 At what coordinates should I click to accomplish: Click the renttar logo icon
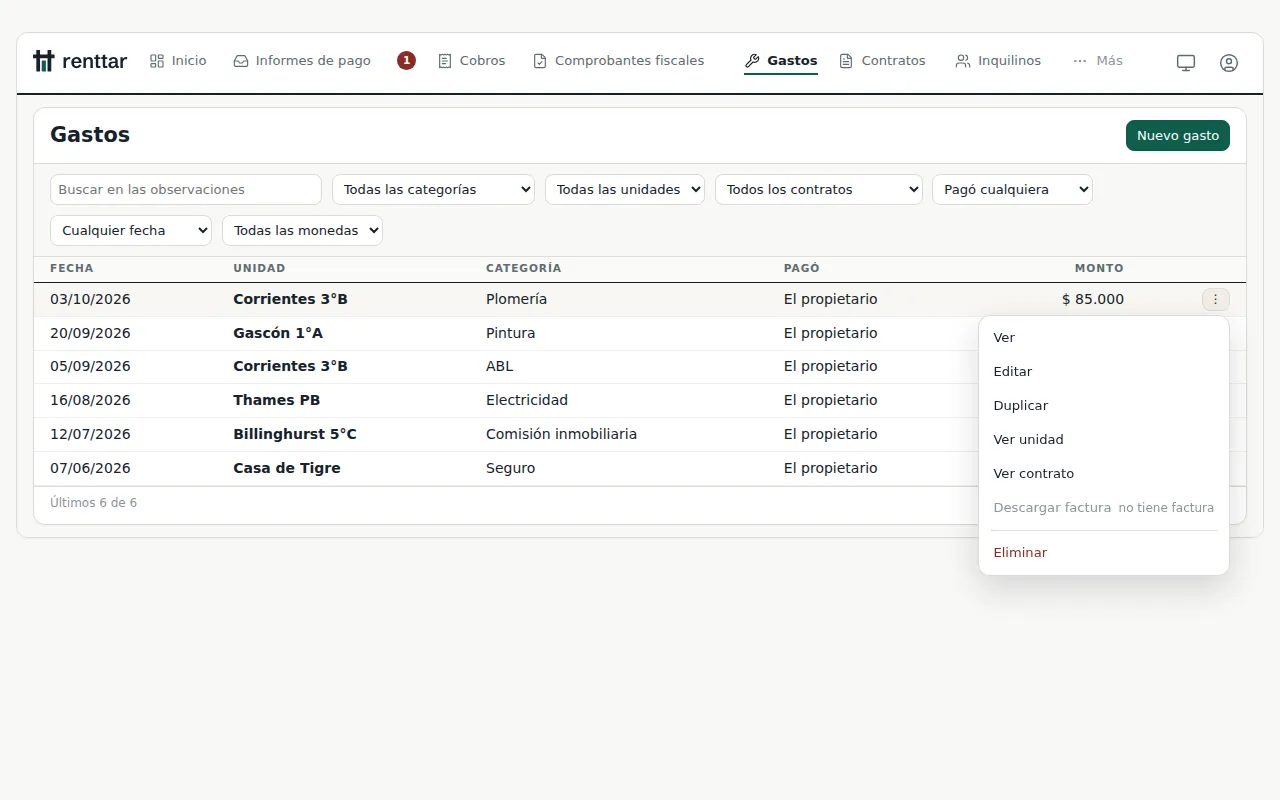(x=43, y=61)
